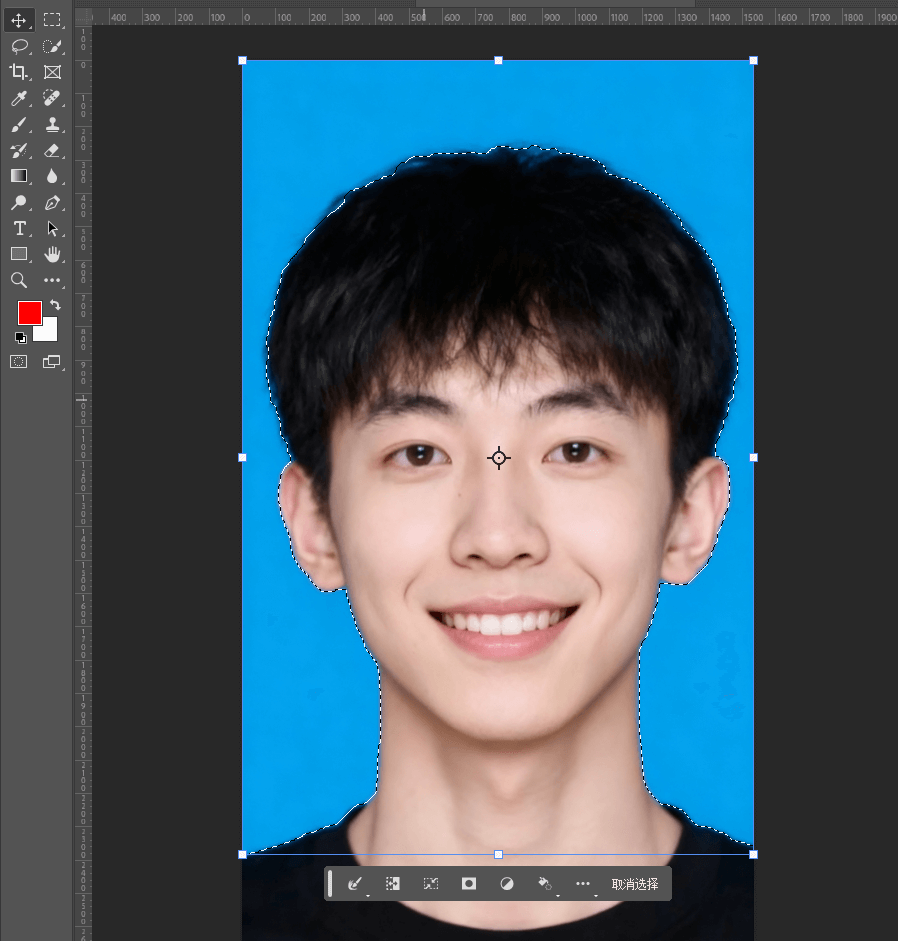Swap foreground and background colors
898x941 pixels.
point(56,305)
